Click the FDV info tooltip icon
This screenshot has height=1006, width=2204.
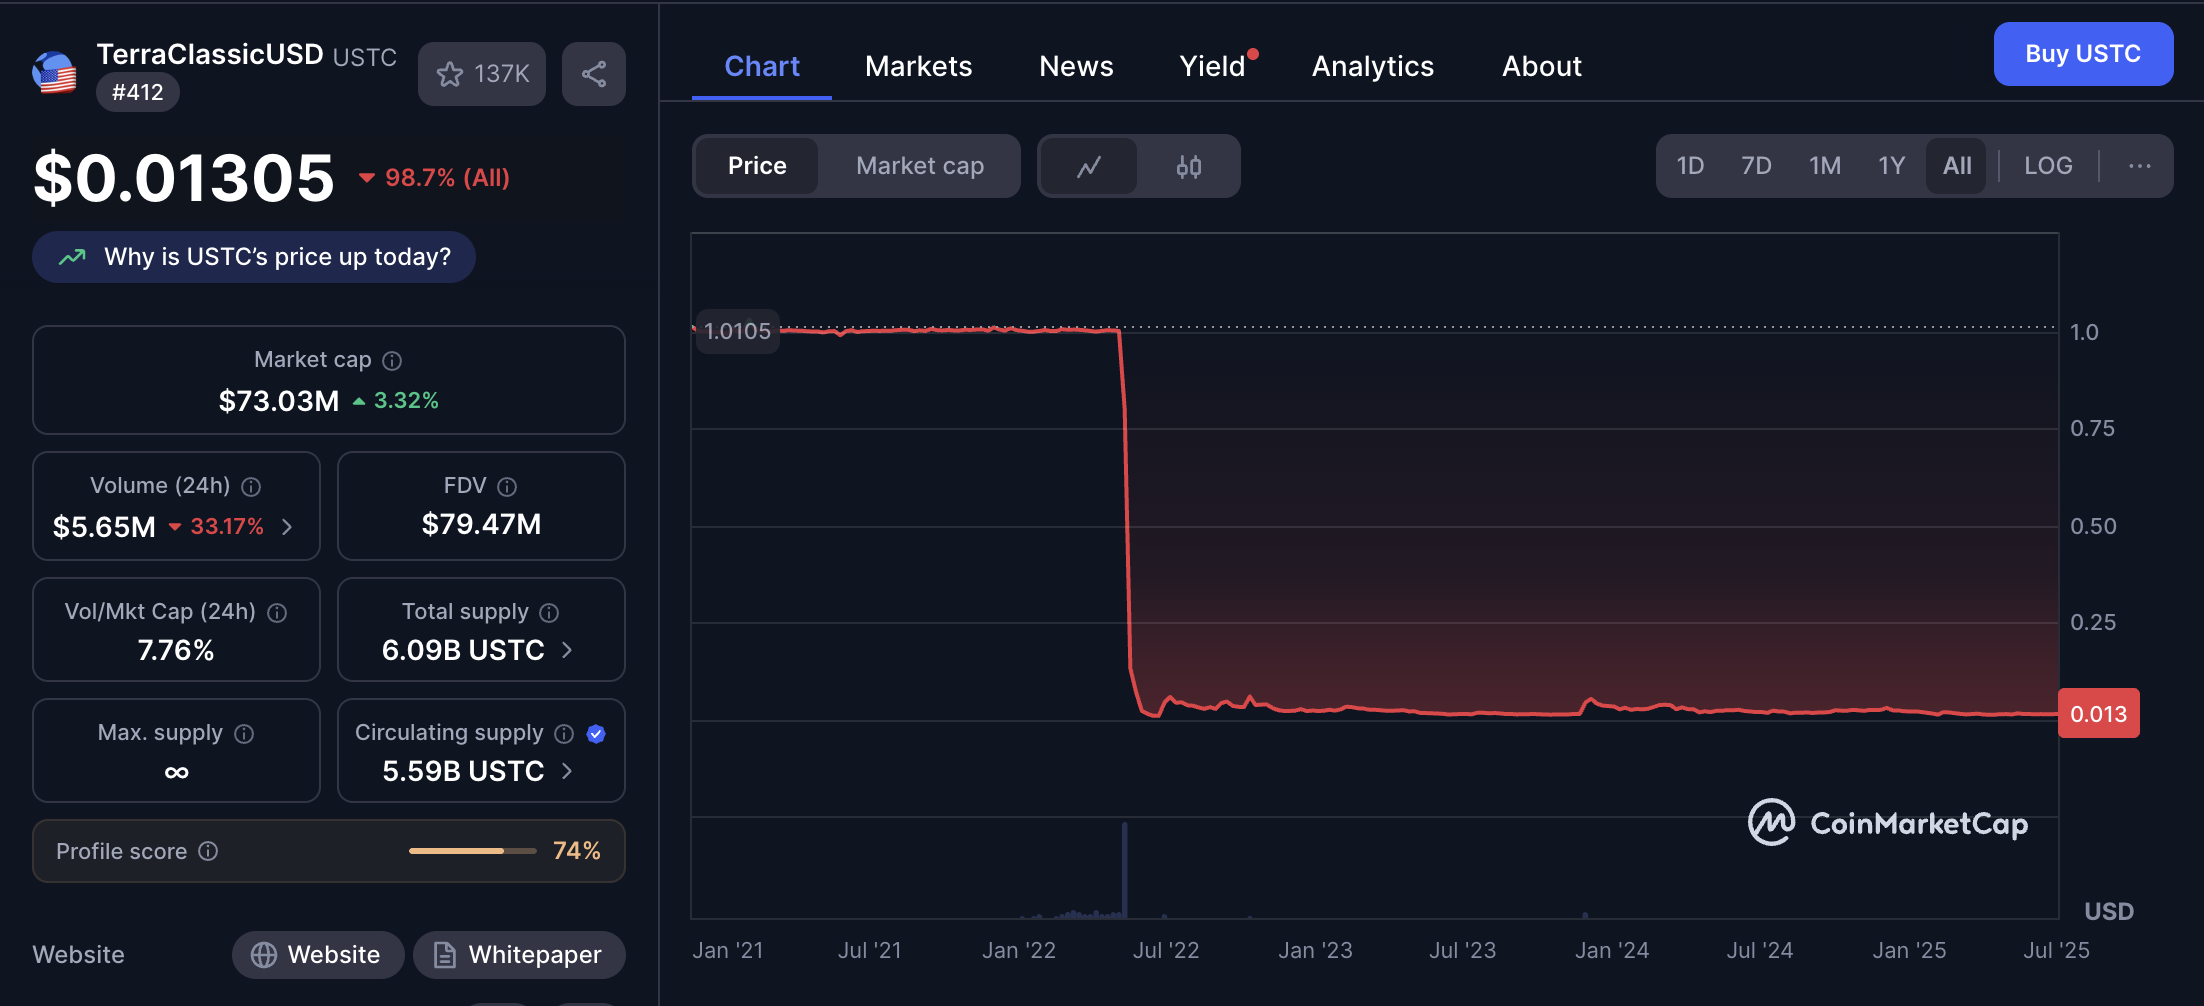(507, 486)
